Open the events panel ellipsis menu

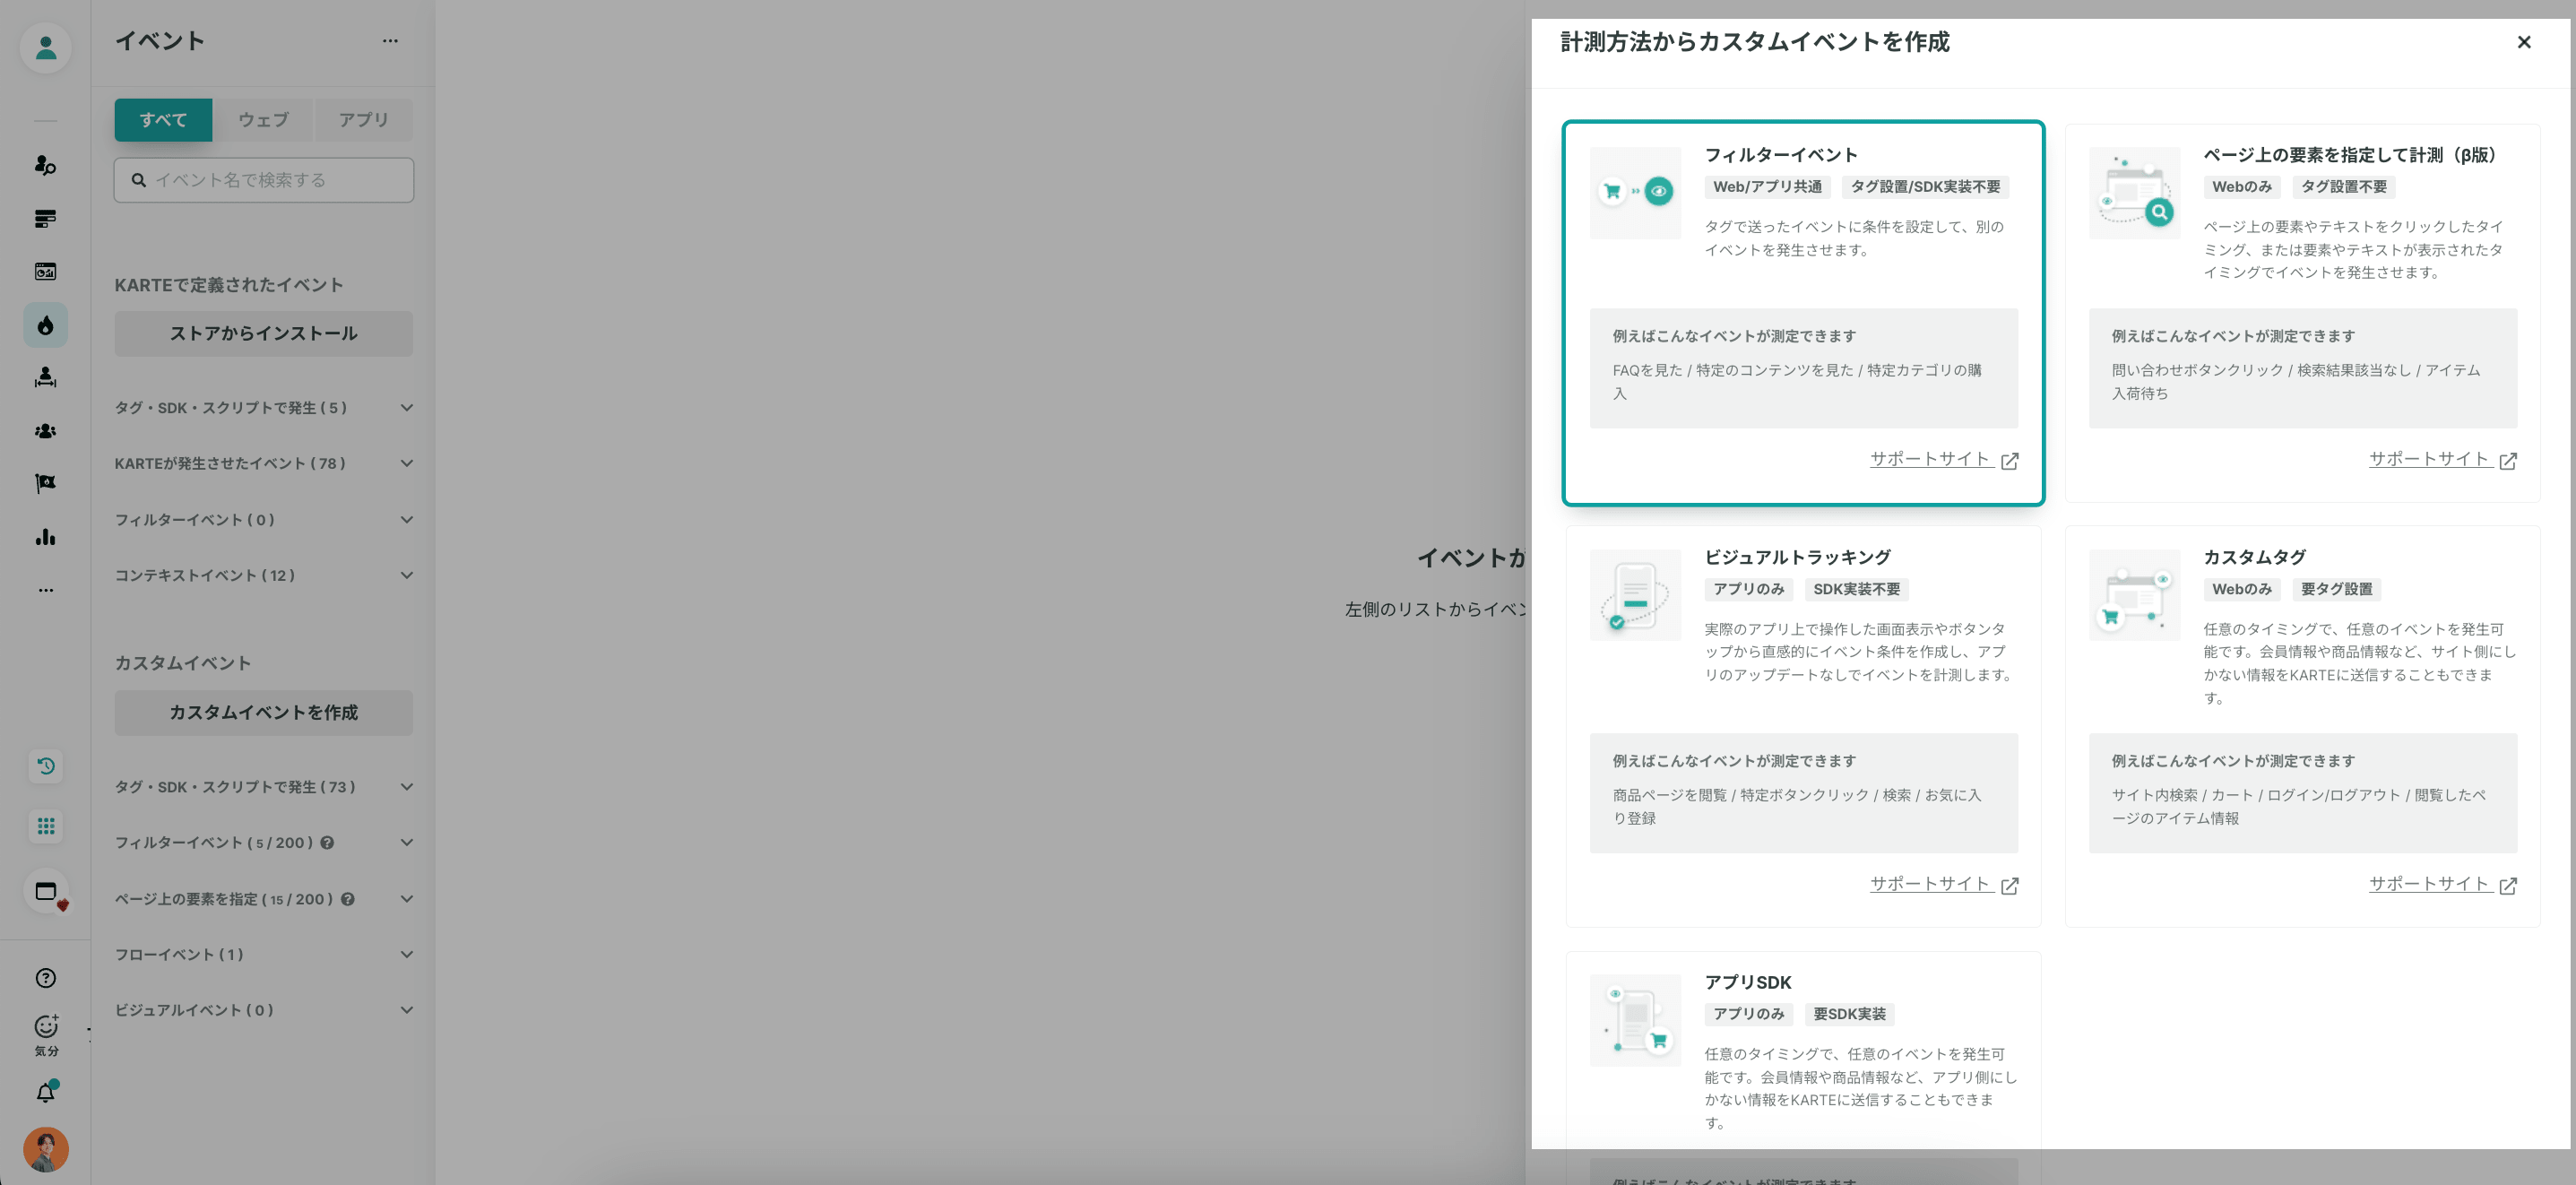click(390, 41)
